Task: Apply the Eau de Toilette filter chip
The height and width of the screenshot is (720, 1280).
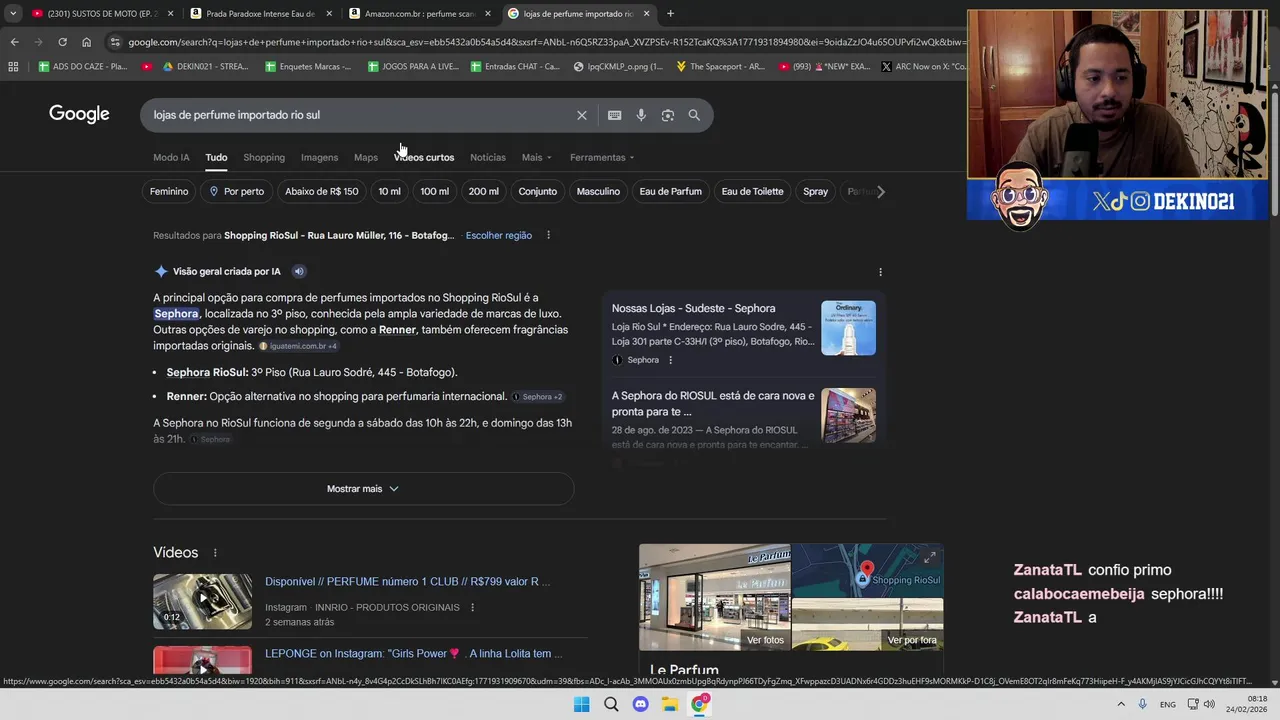Action: [x=752, y=191]
